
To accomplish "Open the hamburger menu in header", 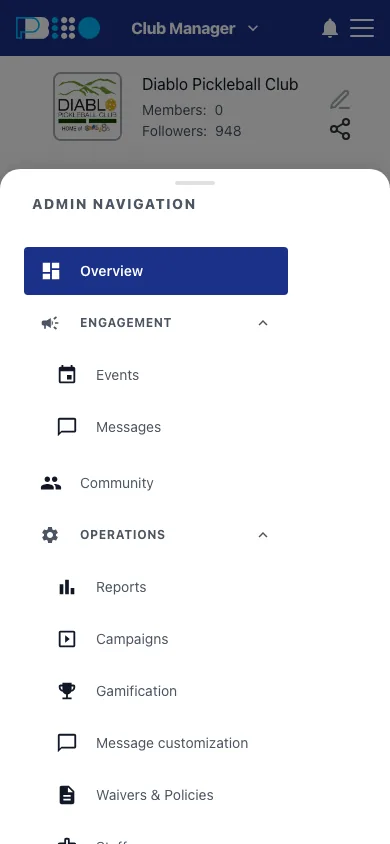I will point(362,28).
